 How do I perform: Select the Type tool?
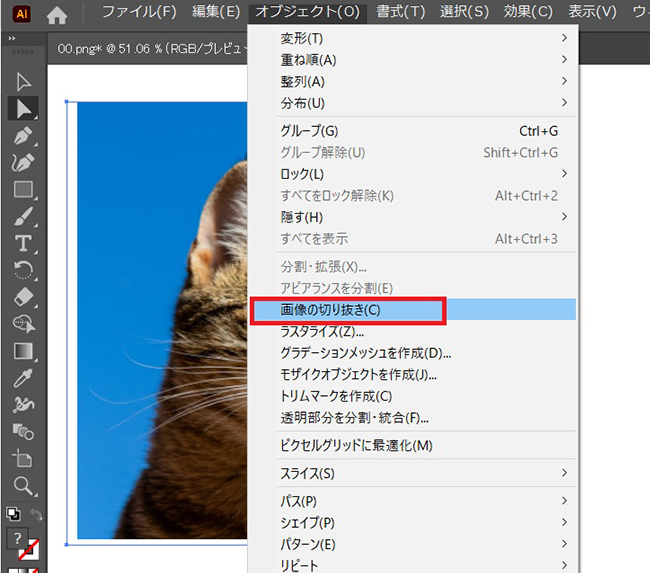(x=23, y=243)
